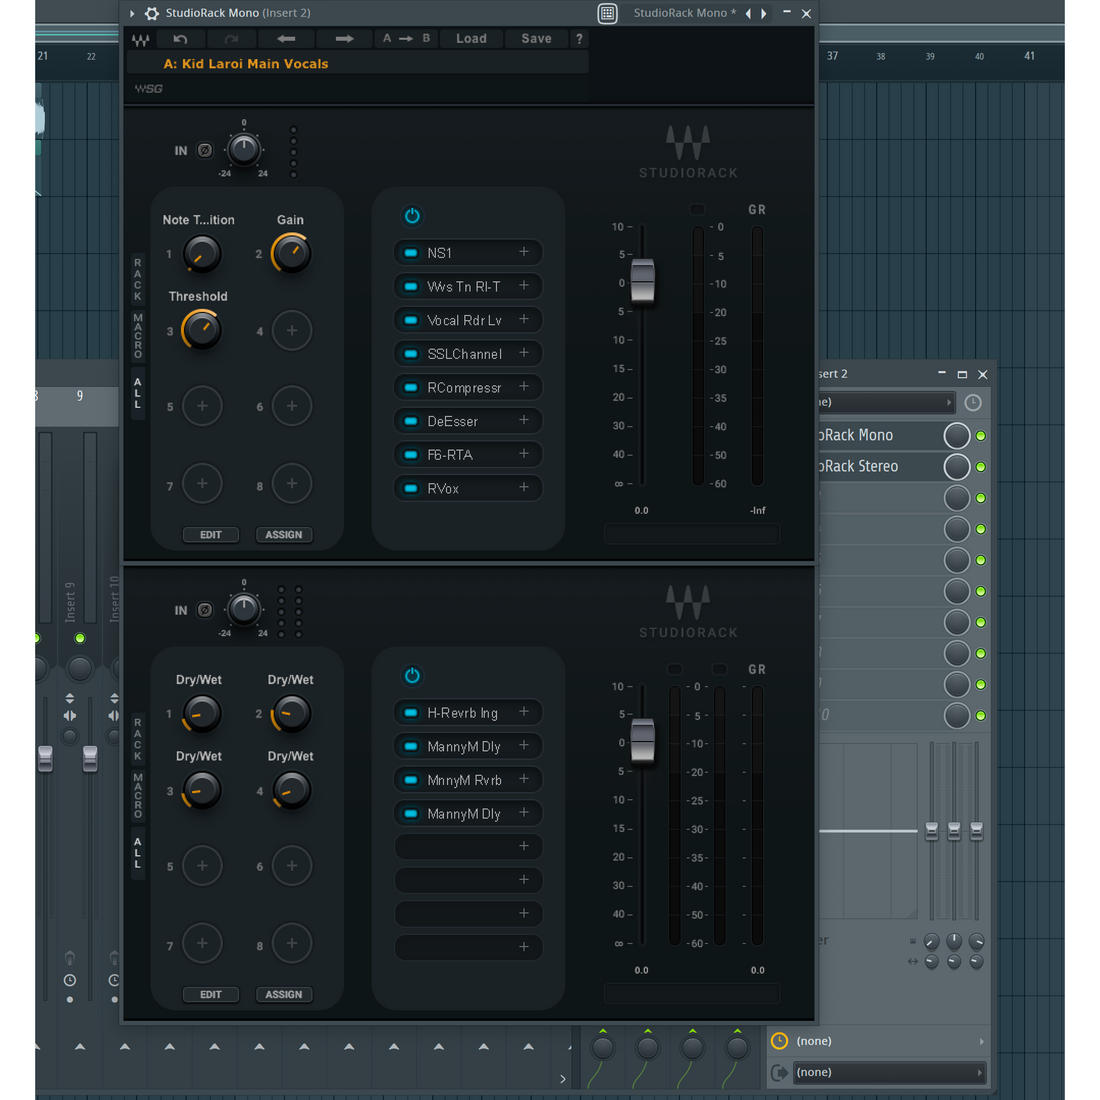Click the lower rack output fader handle

pyautogui.click(x=643, y=740)
